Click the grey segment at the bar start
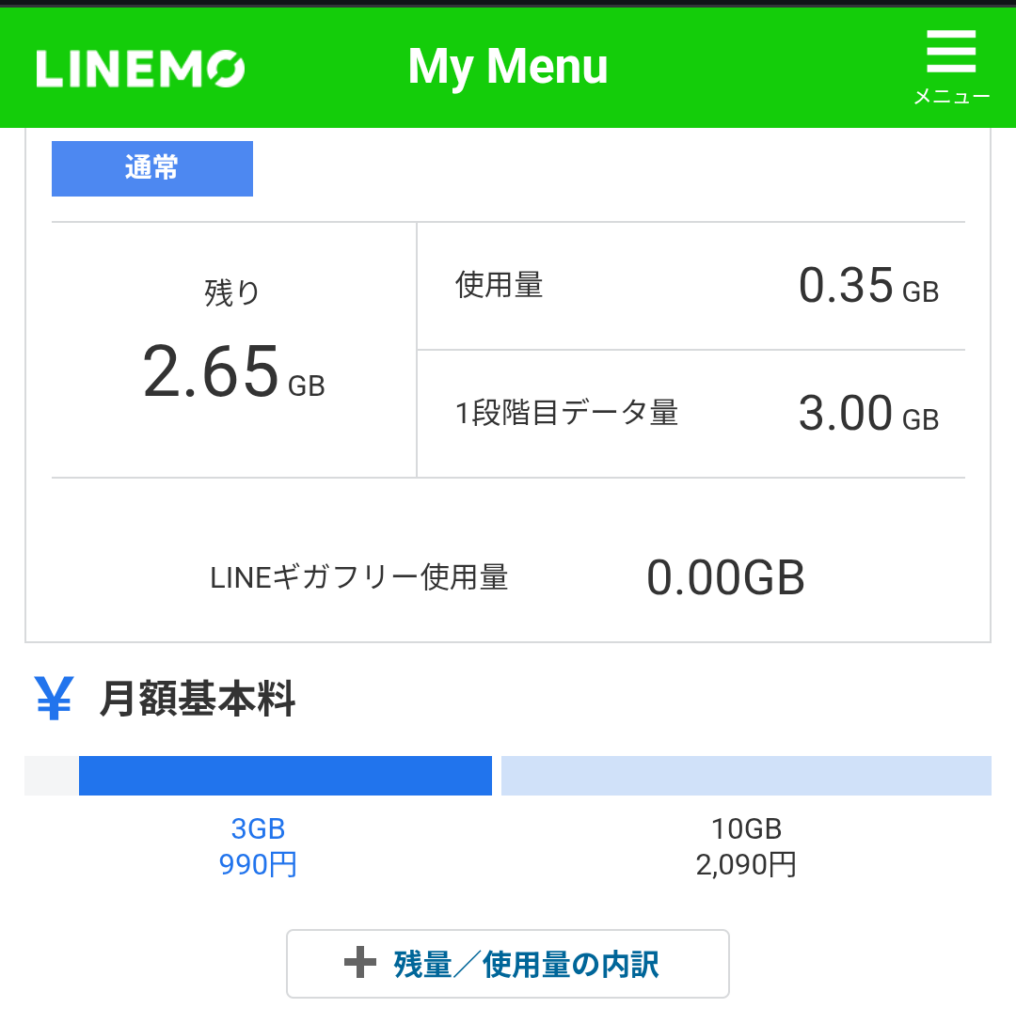Screen dimensions: 1016x1024 click(52, 776)
